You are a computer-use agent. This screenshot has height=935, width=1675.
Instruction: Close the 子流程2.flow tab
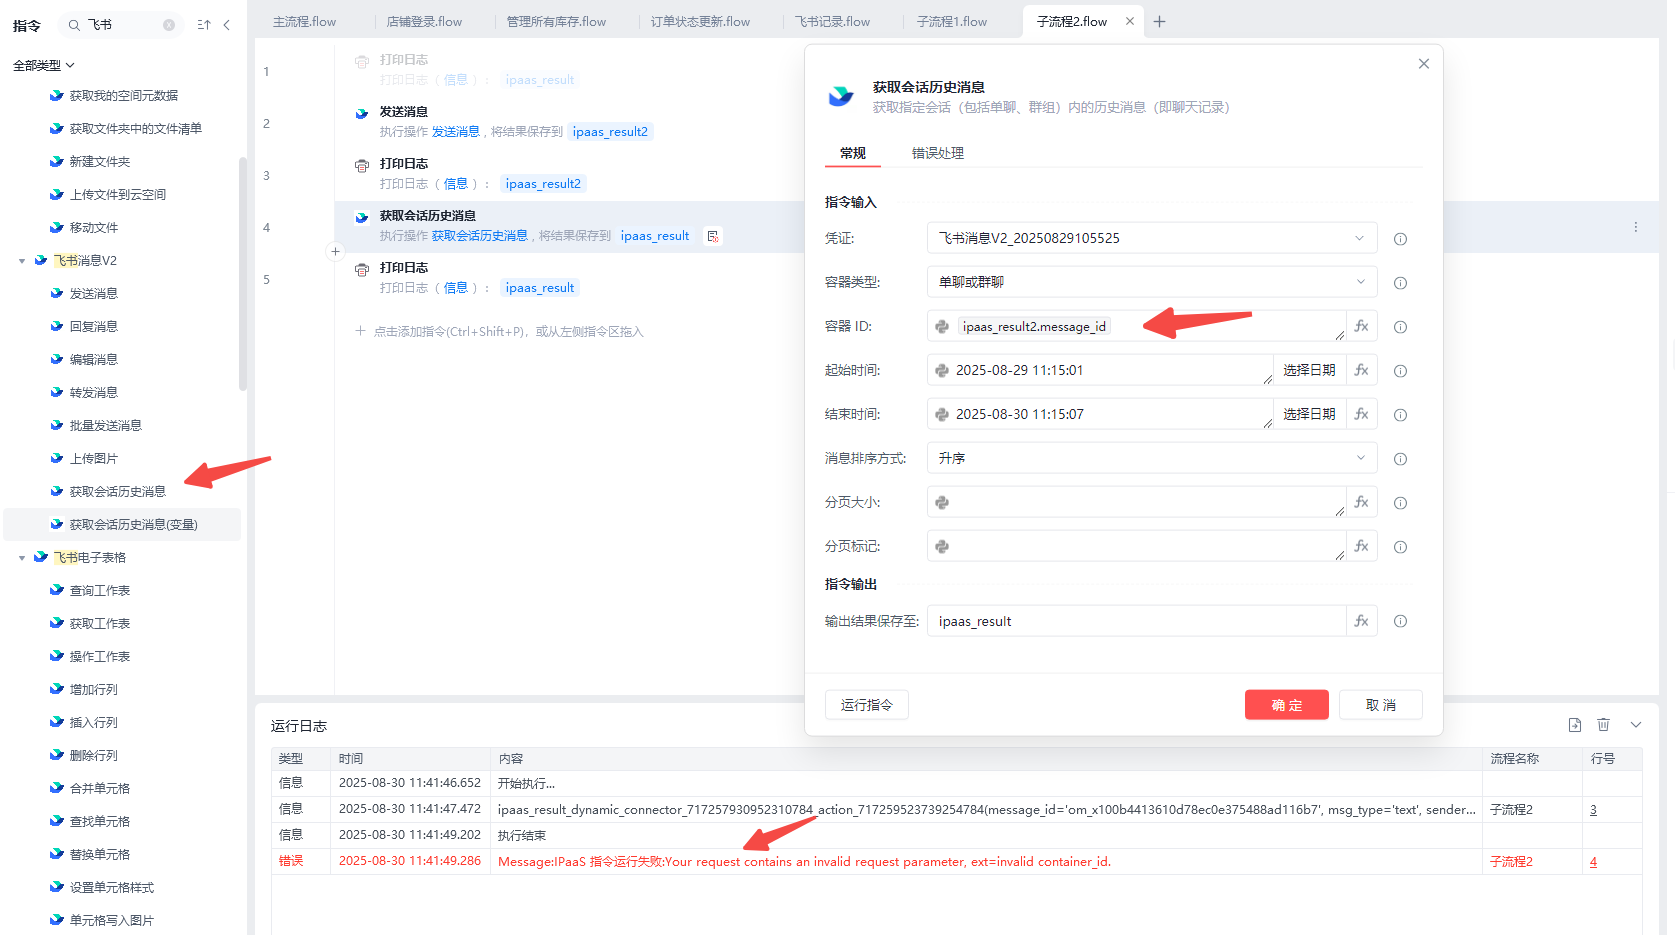[x=1130, y=21]
